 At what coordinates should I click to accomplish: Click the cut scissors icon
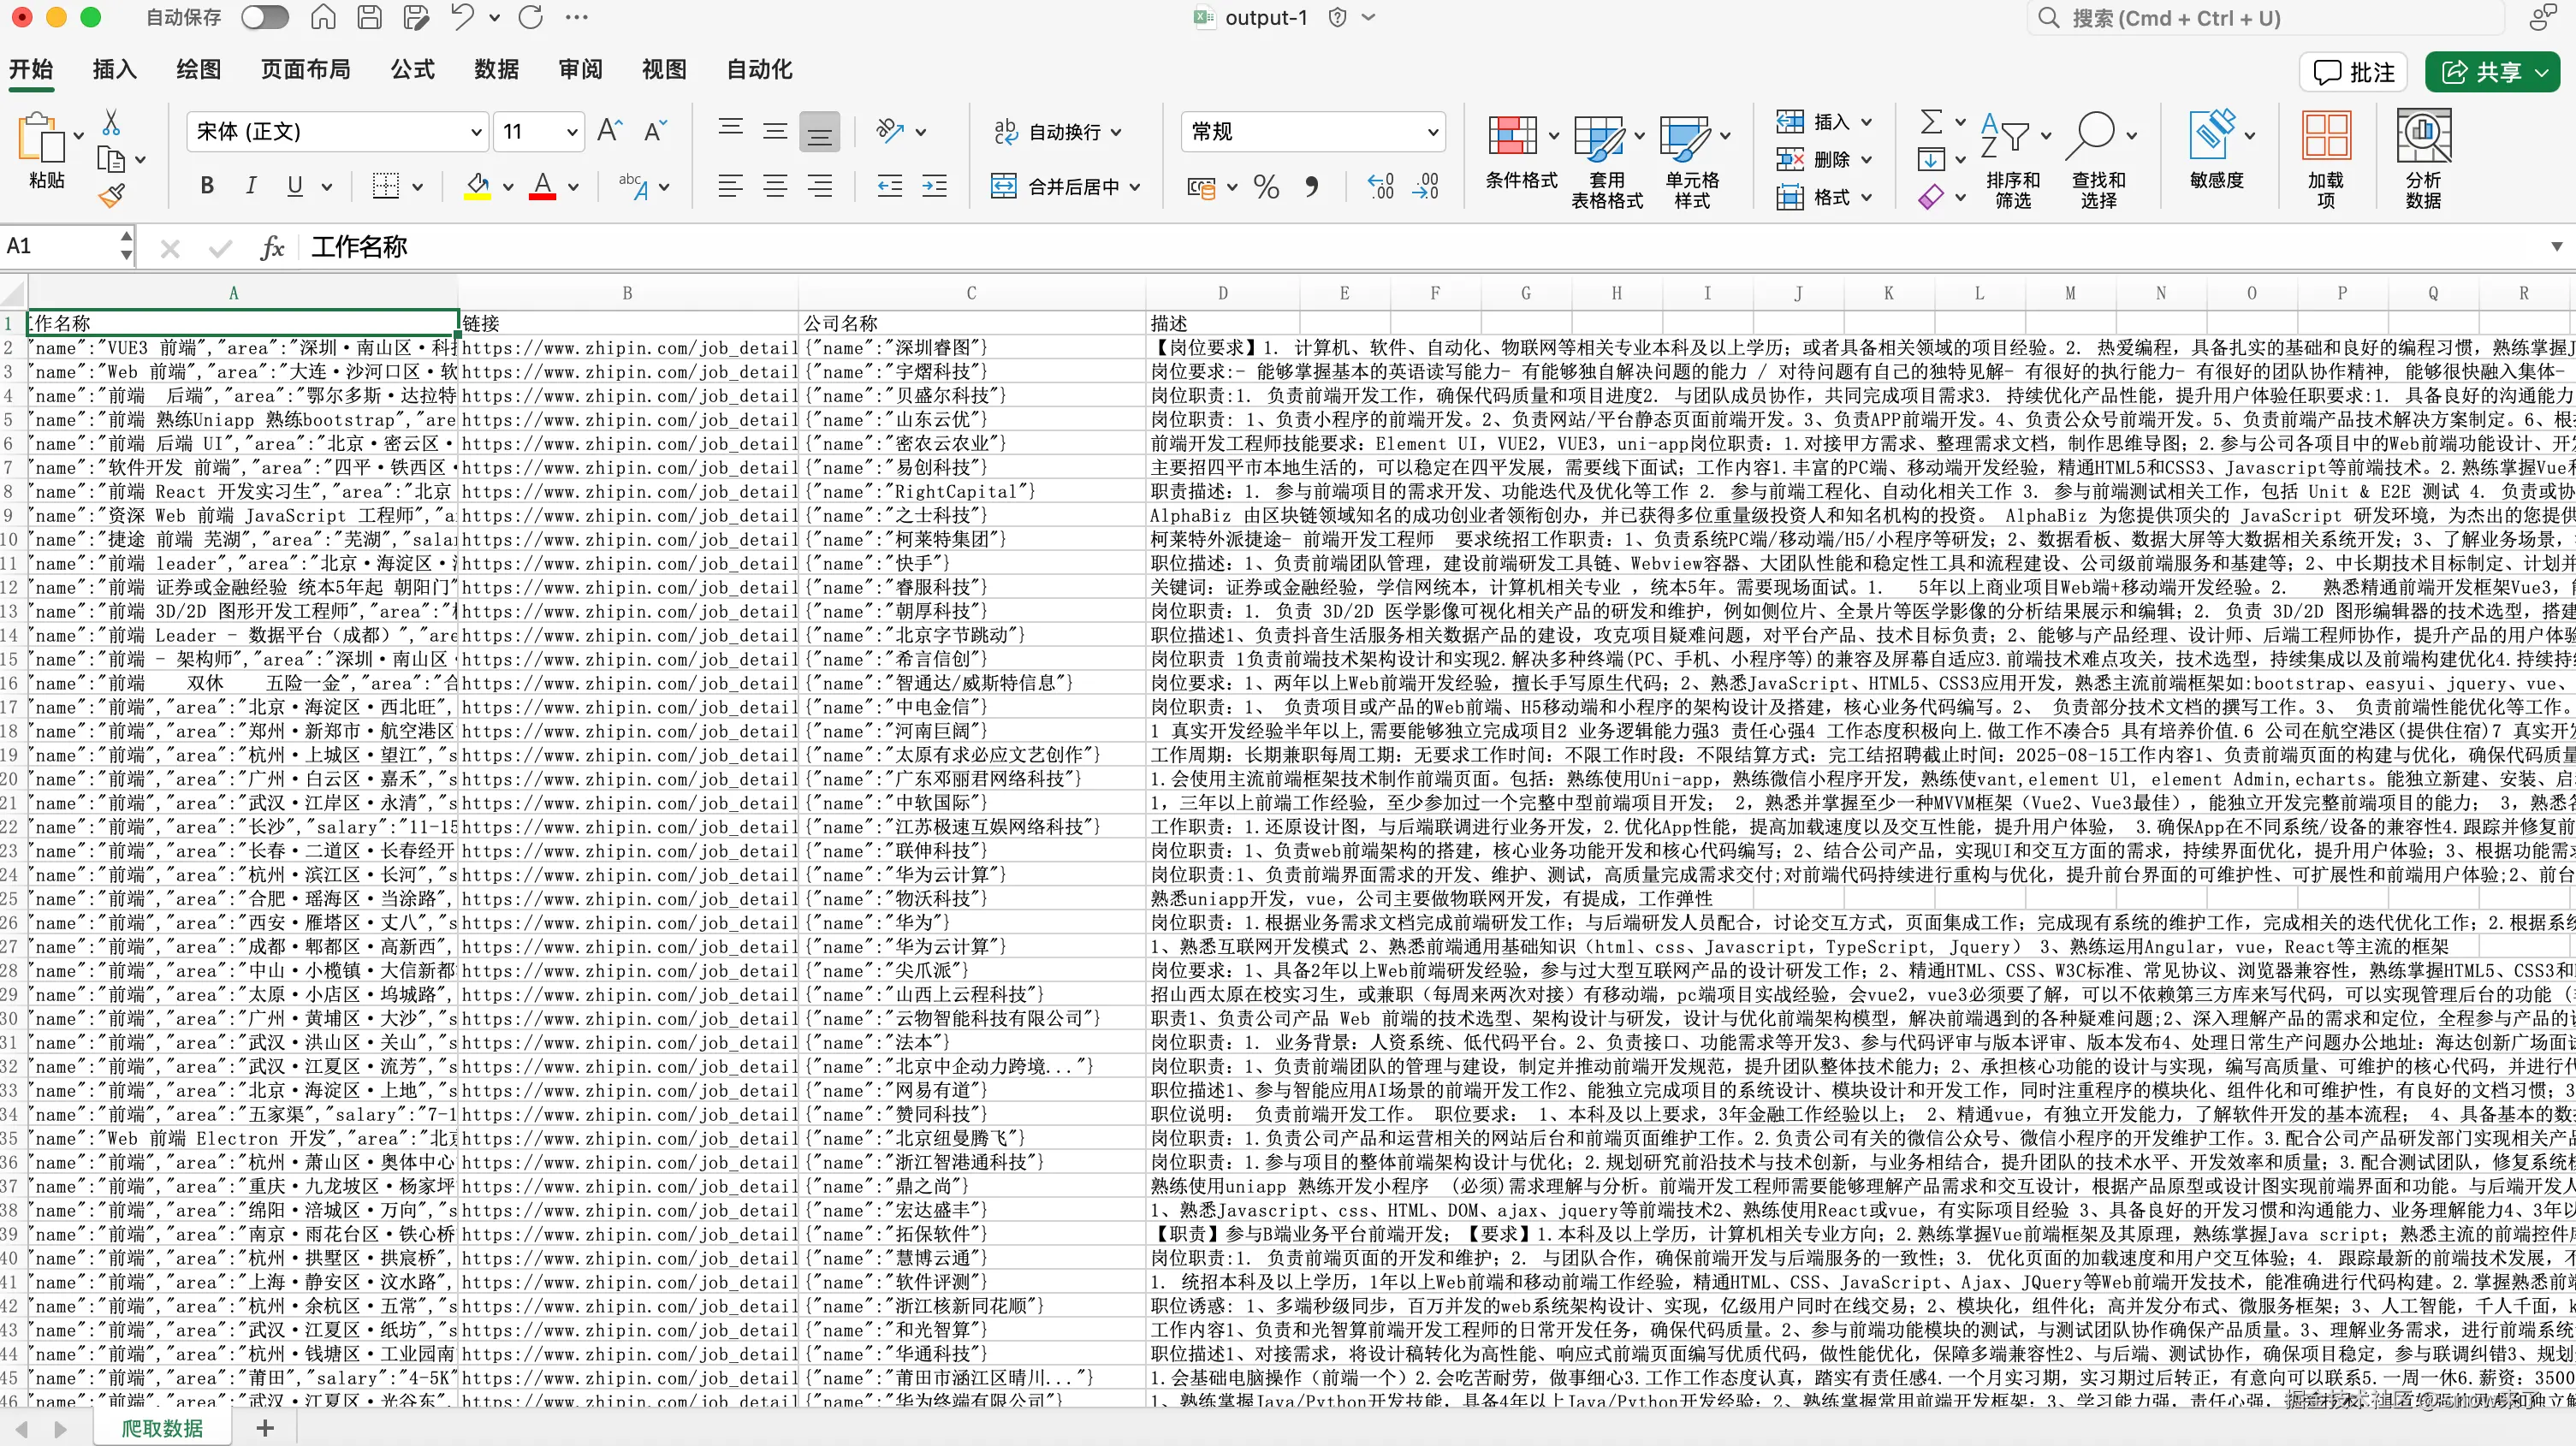111,123
